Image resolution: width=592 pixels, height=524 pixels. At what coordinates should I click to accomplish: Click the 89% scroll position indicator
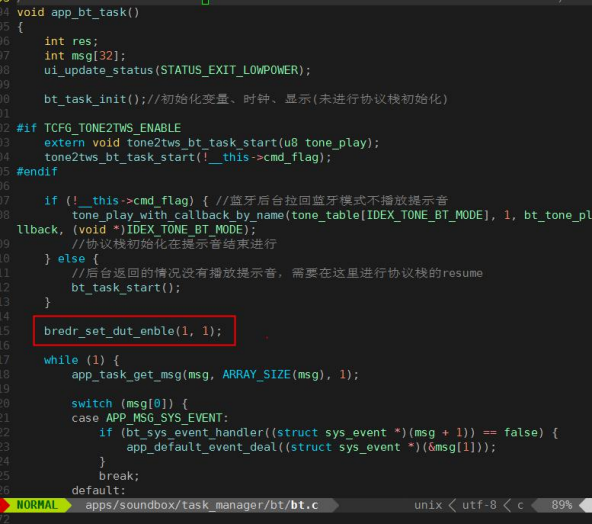(x=561, y=505)
